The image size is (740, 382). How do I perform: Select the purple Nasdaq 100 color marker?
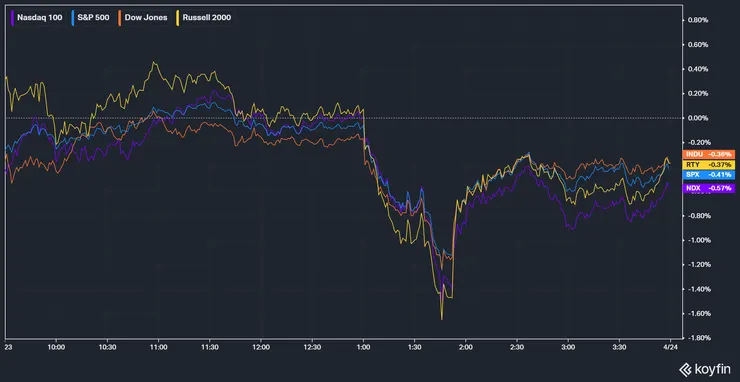(13, 18)
